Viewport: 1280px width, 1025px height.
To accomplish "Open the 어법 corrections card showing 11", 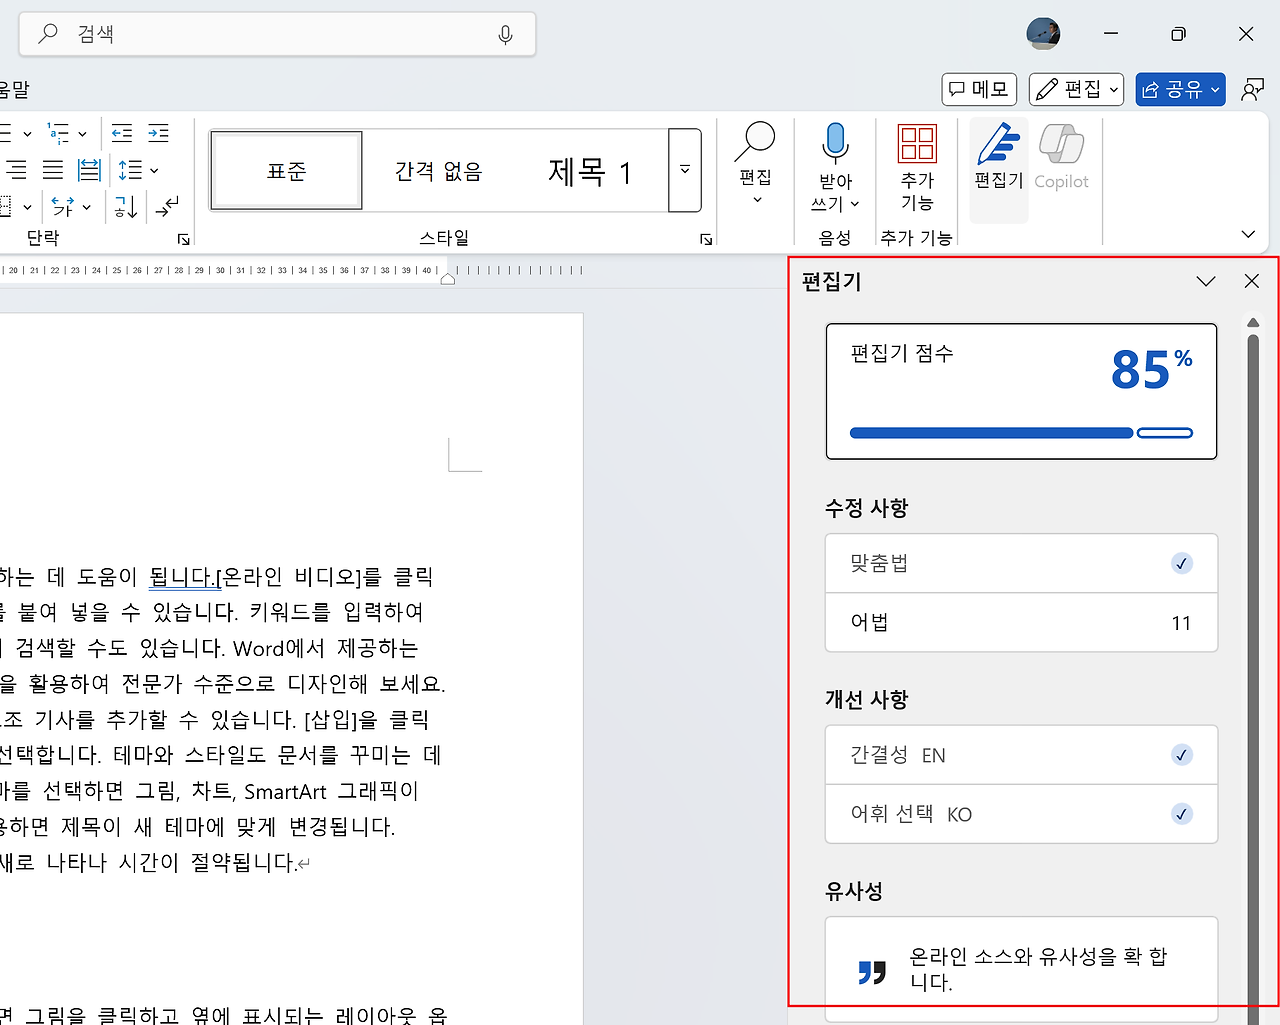I will 1021,623.
